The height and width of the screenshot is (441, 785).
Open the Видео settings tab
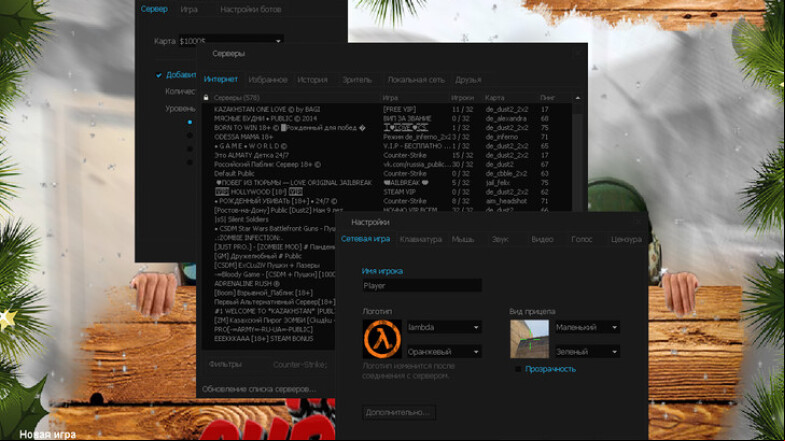(x=542, y=239)
